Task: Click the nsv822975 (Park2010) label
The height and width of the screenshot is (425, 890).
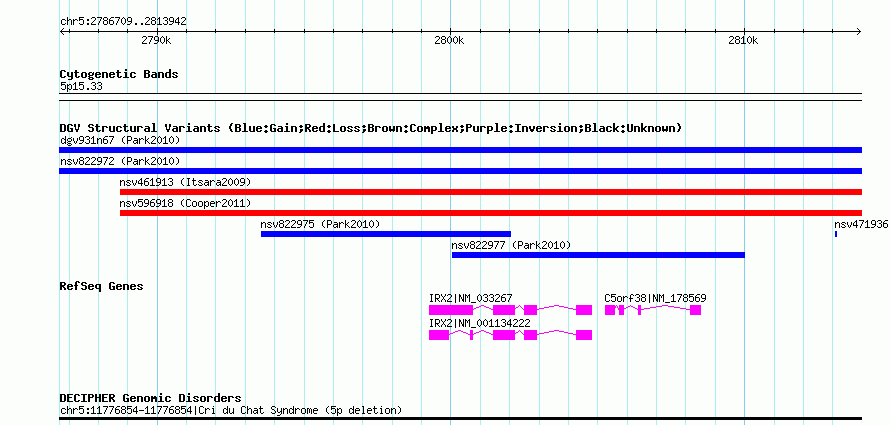Action: [320, 224]
